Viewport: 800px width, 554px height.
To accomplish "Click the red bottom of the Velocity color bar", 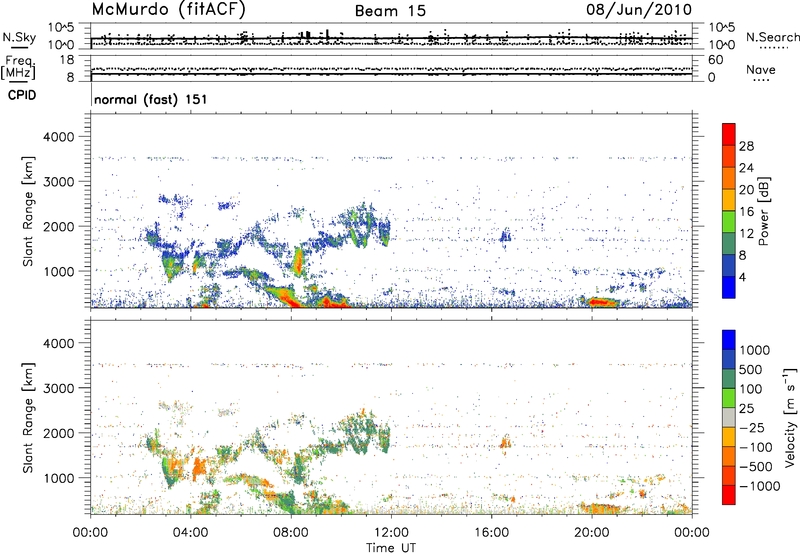I will (x=729, y=495).
